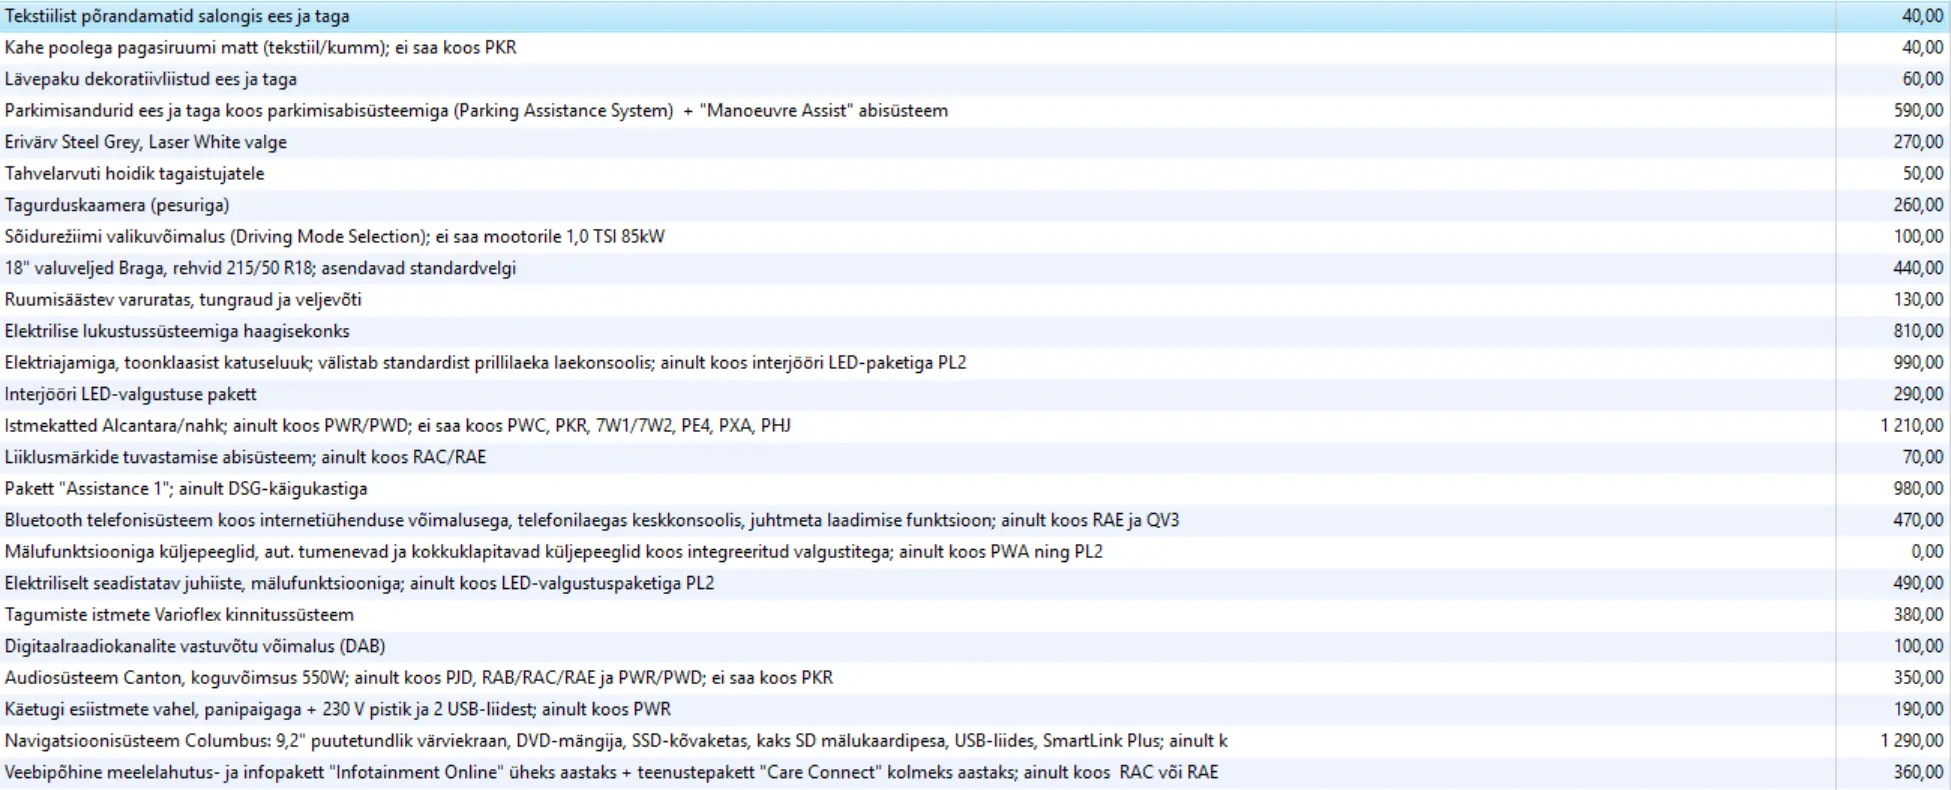Pick the Tagurduskaamera (pesuriga) item
This screenshot has width=1951, height=790.
click(117, 205)
